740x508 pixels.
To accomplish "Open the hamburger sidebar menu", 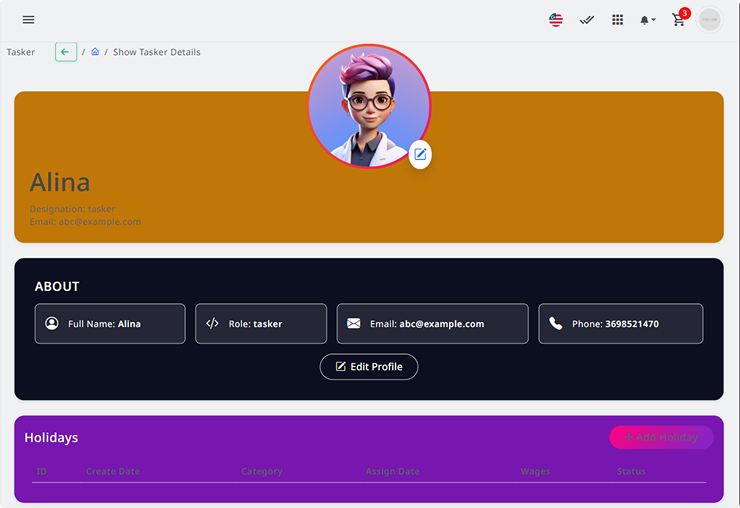I will tap(28, 20).
